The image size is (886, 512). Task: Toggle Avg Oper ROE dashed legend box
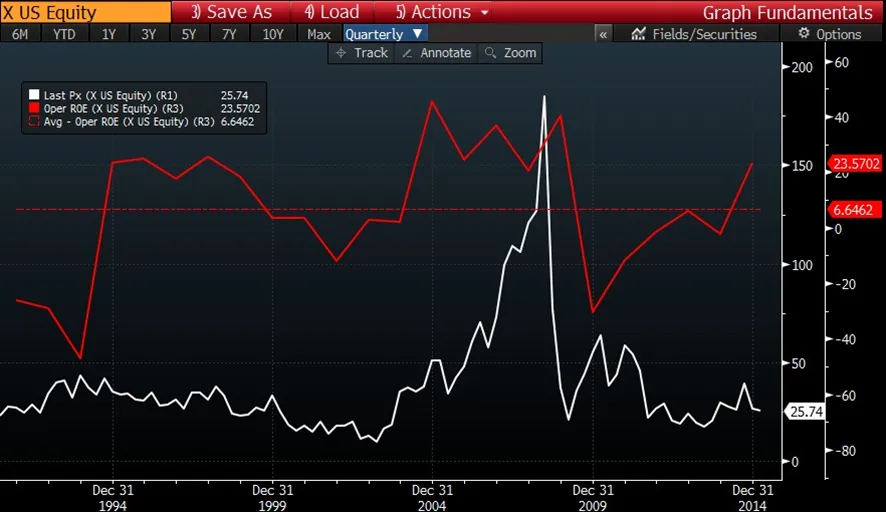pos(33,121)
